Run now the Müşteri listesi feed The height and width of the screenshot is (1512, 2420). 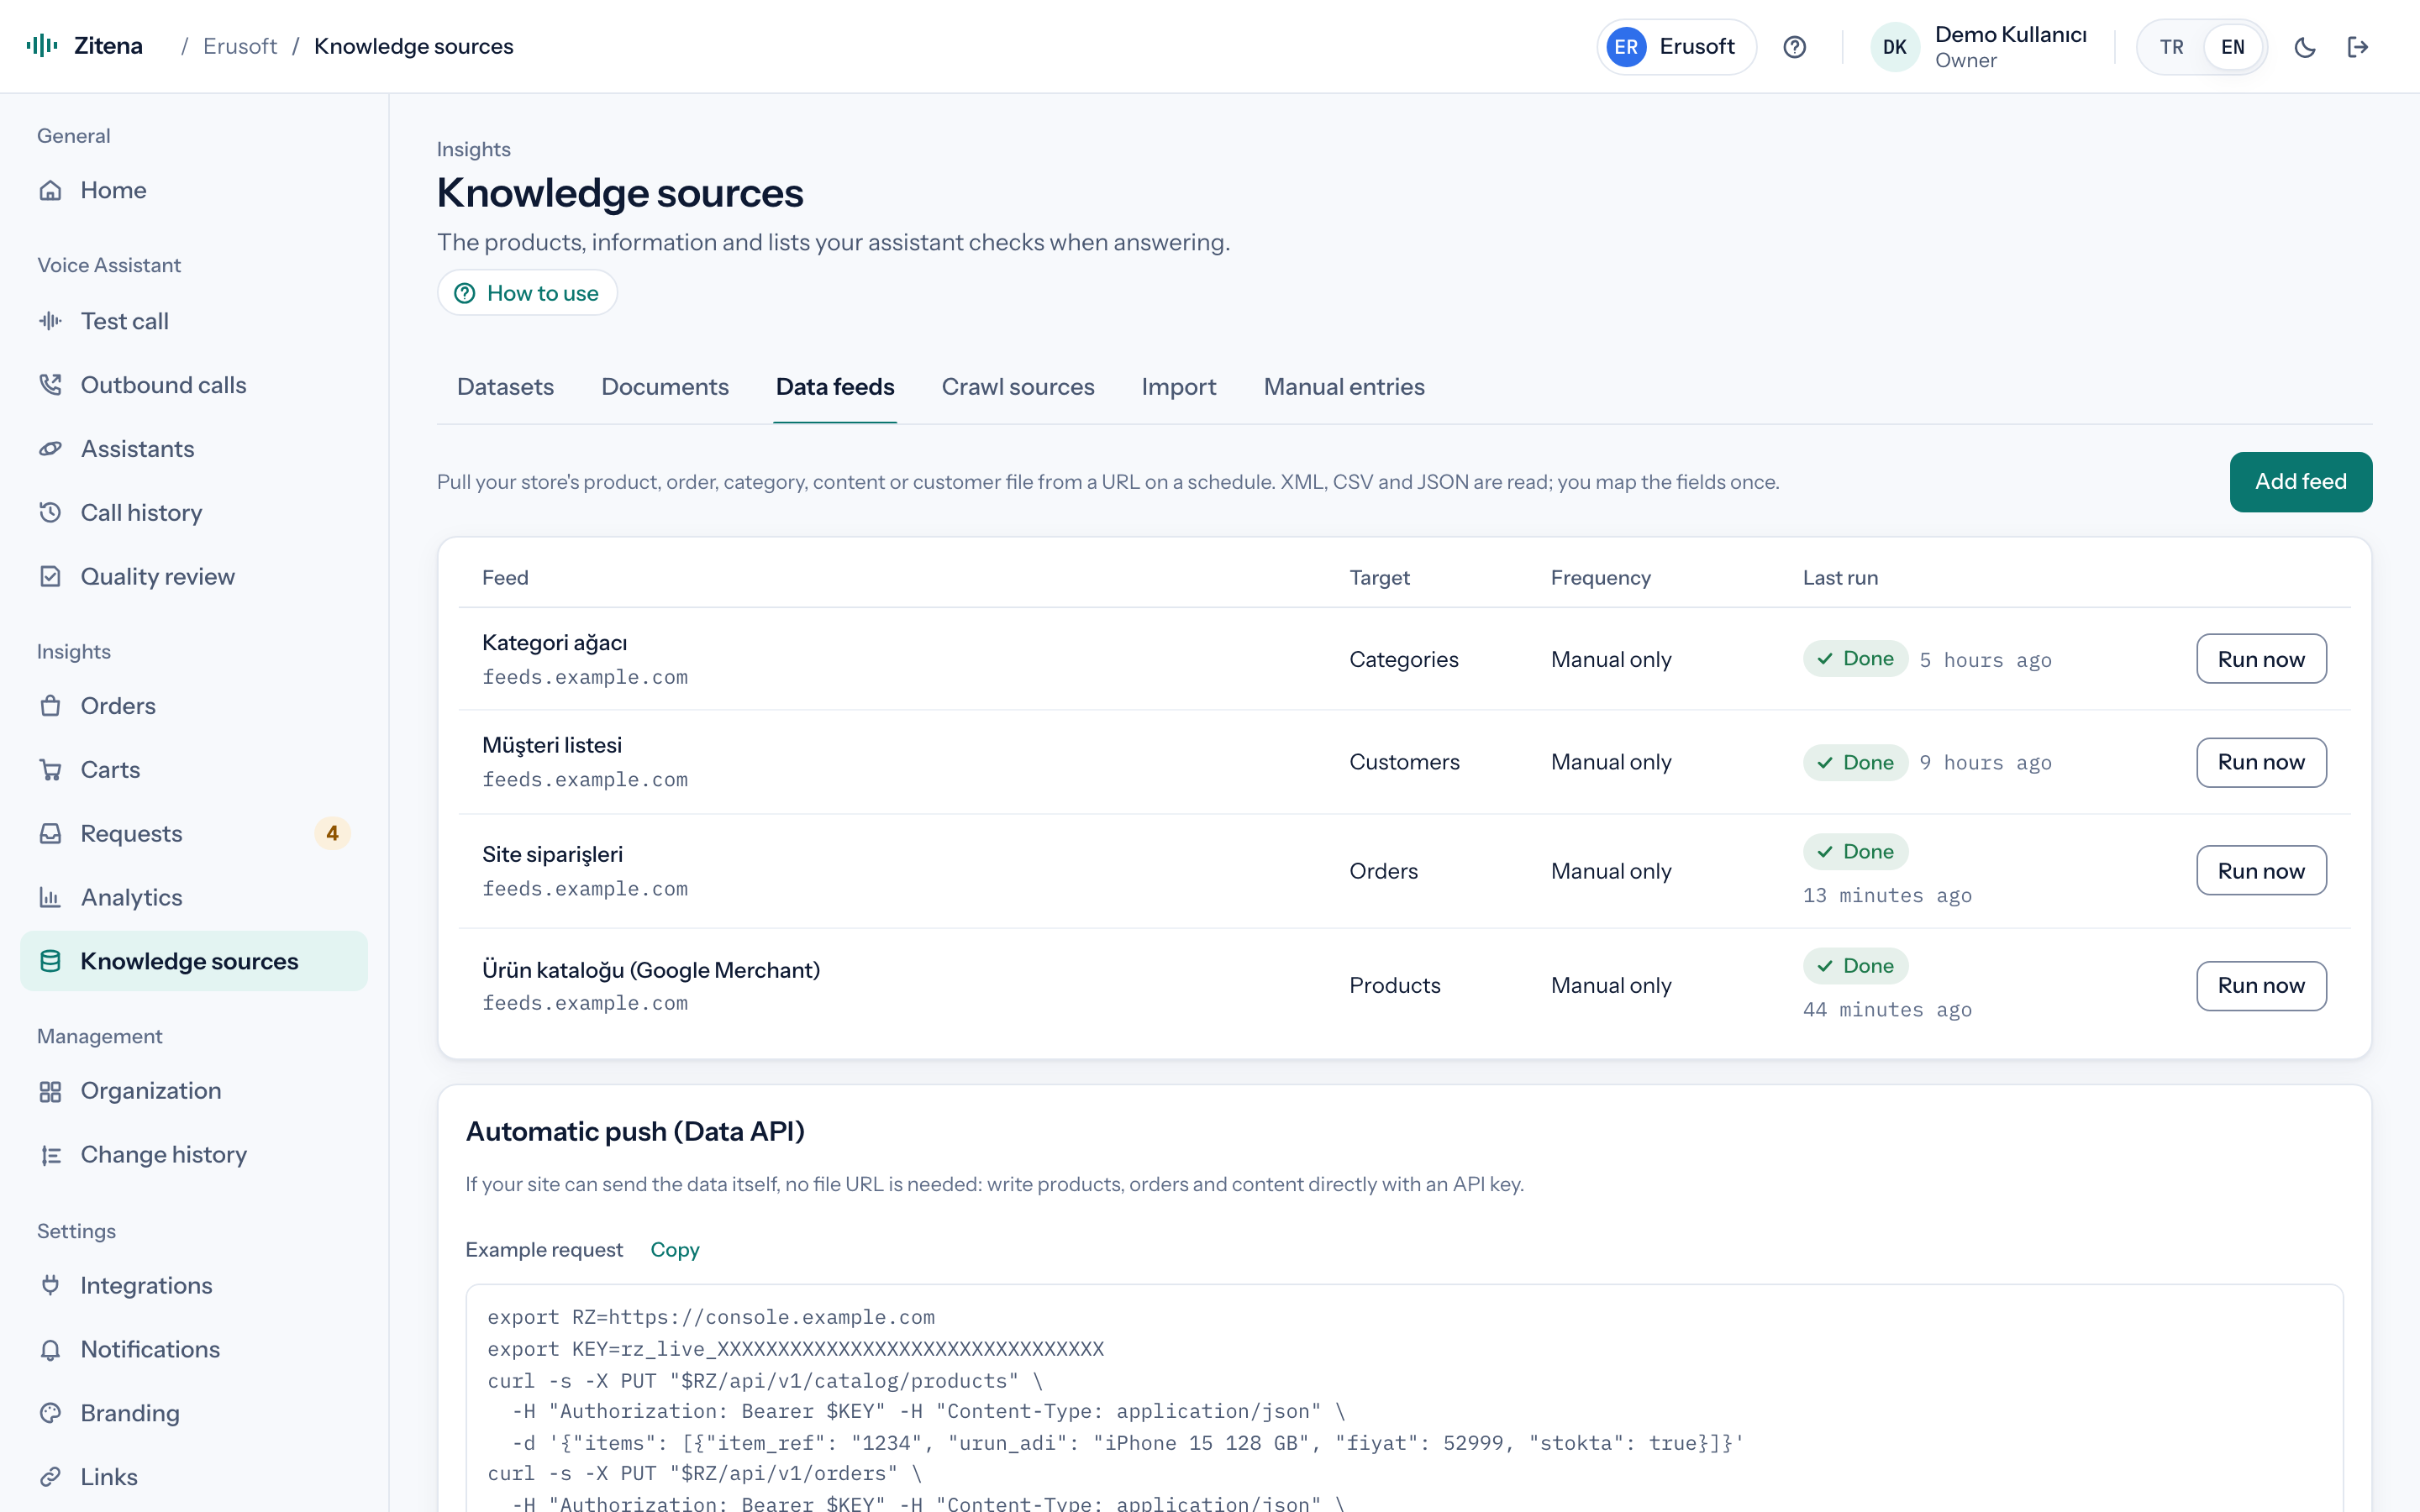[x=2261, y=763]
